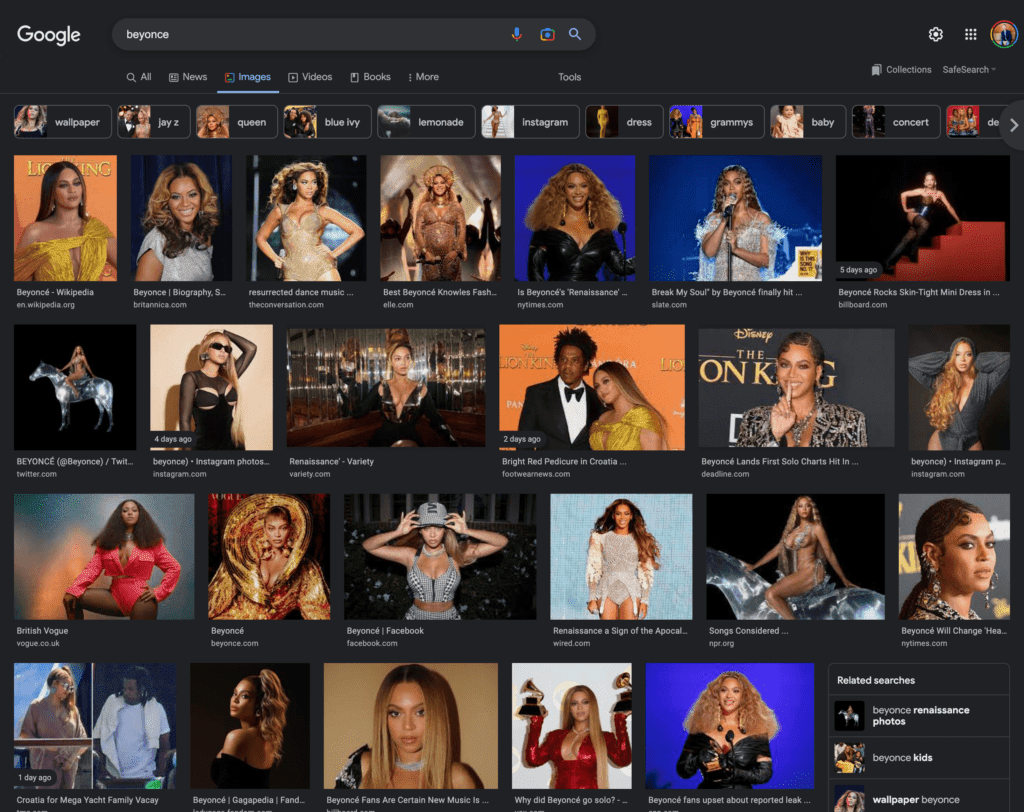Open the Beyoncé Wikipedia image thumbnail
The width and height of the screenshot is (1024, 812).
pyautogui.click(x=65, y=218)
